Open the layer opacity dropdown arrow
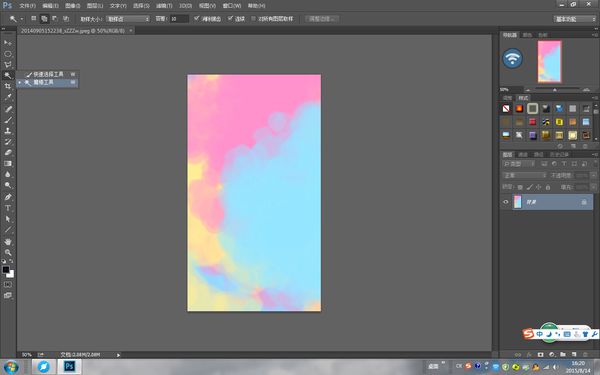600x375 pixels. (x=593, y=176)
